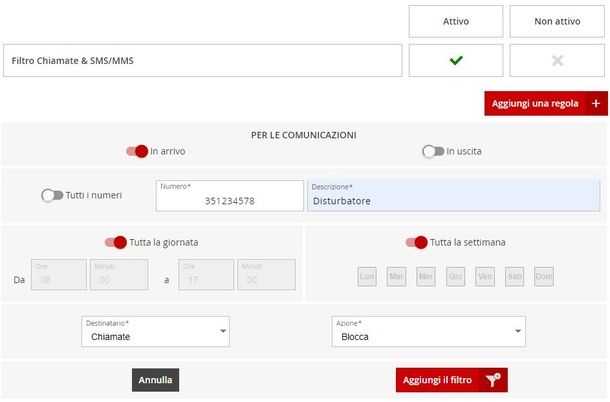Image resolution: width=610 pixels, height=402 pixels.
Task: Click the funnel icon on Aggiungi il filtro
Action: click(x=493, y=380)
